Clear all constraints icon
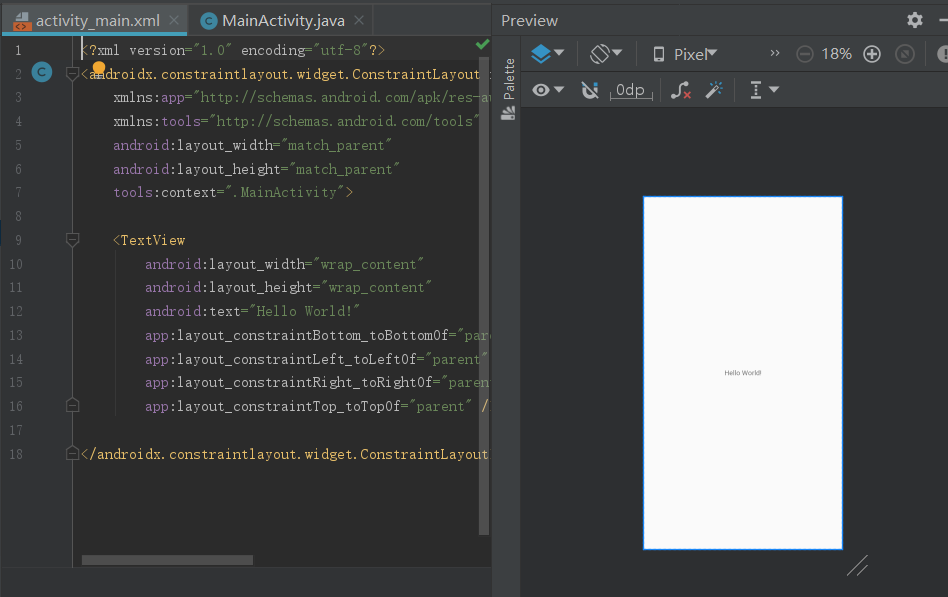Screen dimensions: 948x597 (x=681, y=91)
